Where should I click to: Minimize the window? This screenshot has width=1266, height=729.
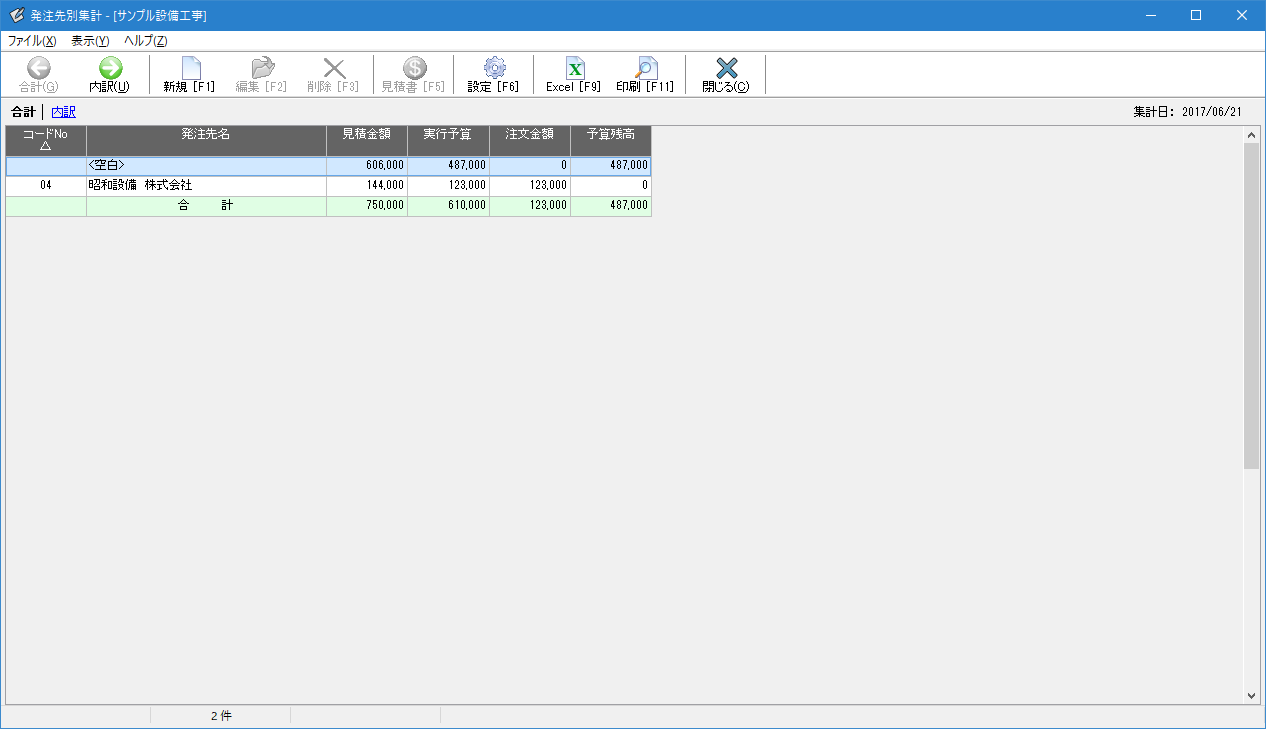[1150, 15]
